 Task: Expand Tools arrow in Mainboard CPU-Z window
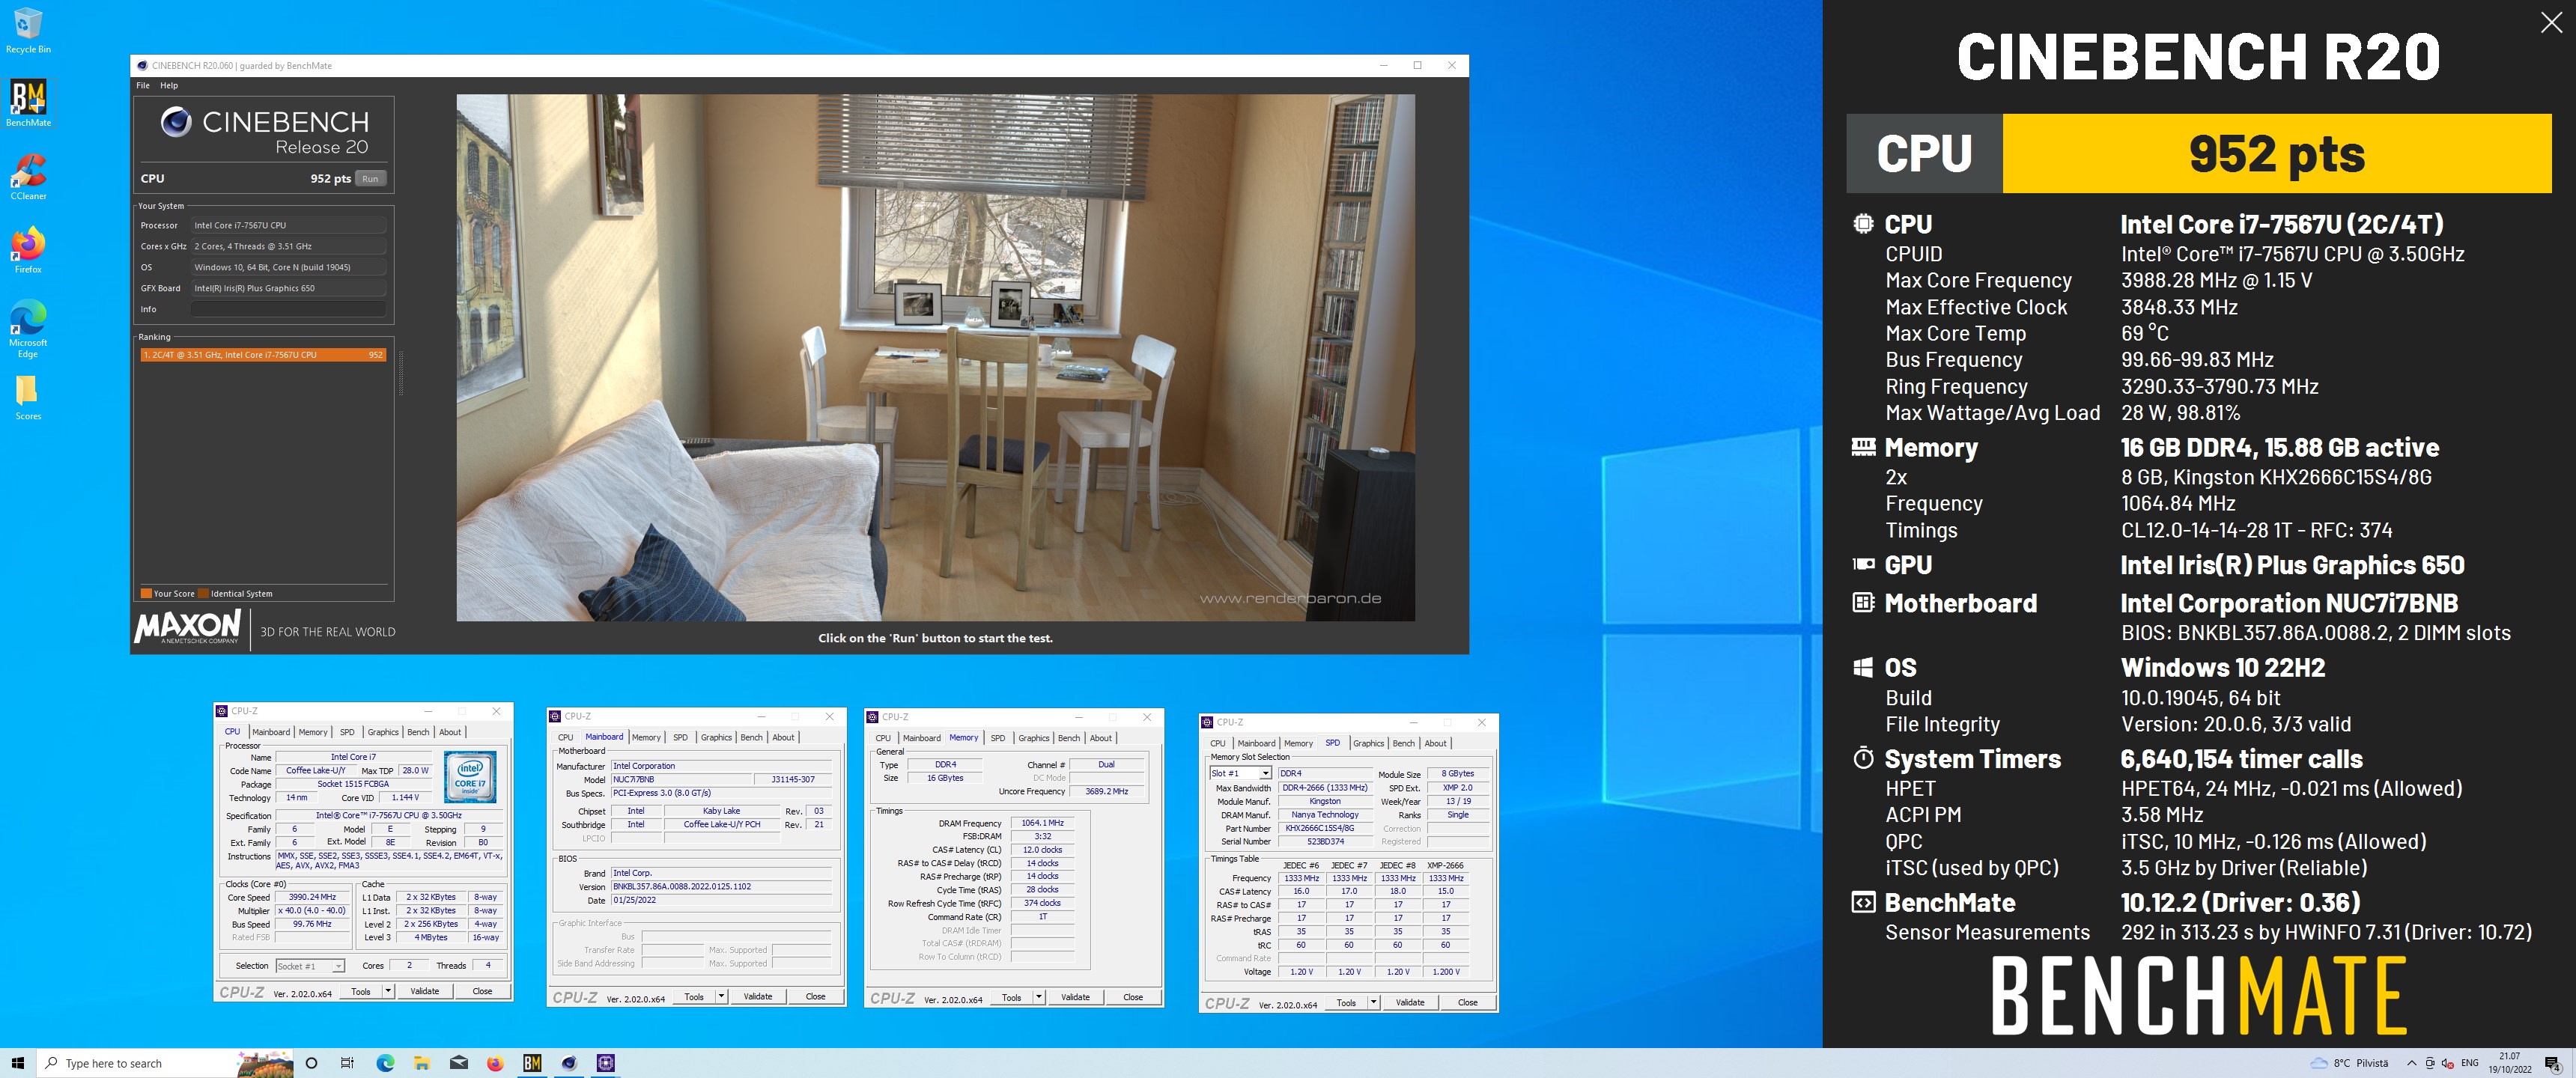(x=721, y=996)
